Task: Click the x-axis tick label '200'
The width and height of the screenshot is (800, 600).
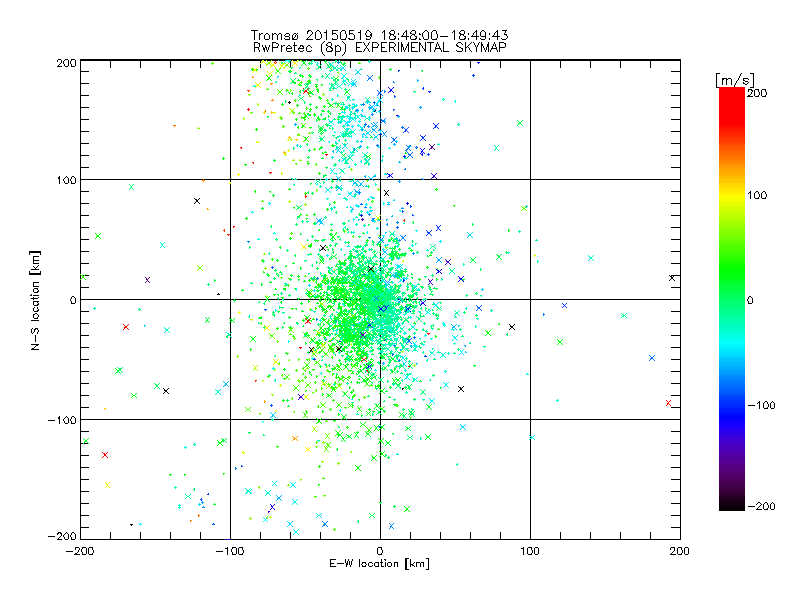Action: [680, 551]
